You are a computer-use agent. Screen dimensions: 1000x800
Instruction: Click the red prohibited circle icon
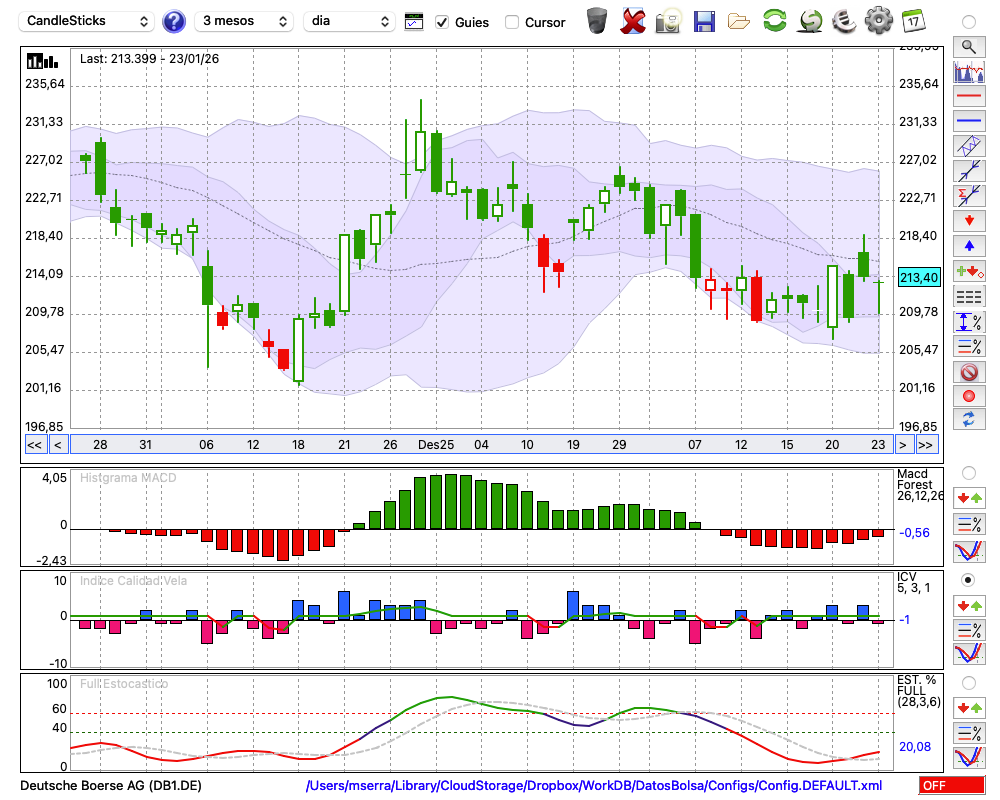[x=969, y=372]
